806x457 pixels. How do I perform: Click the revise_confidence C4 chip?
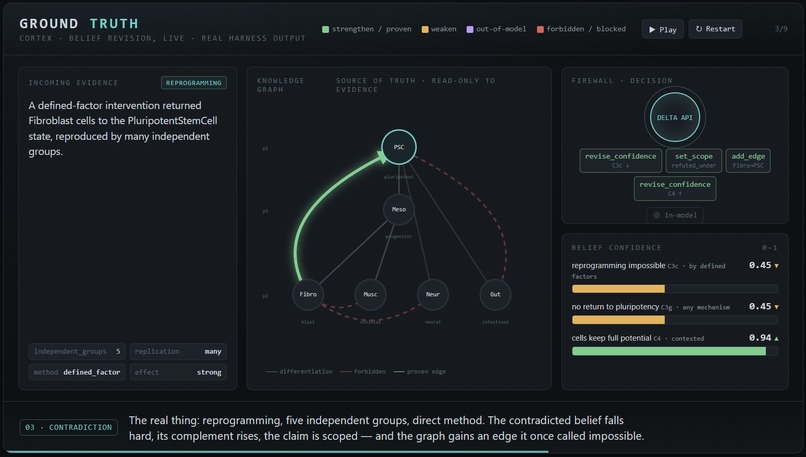click(674, 189)
